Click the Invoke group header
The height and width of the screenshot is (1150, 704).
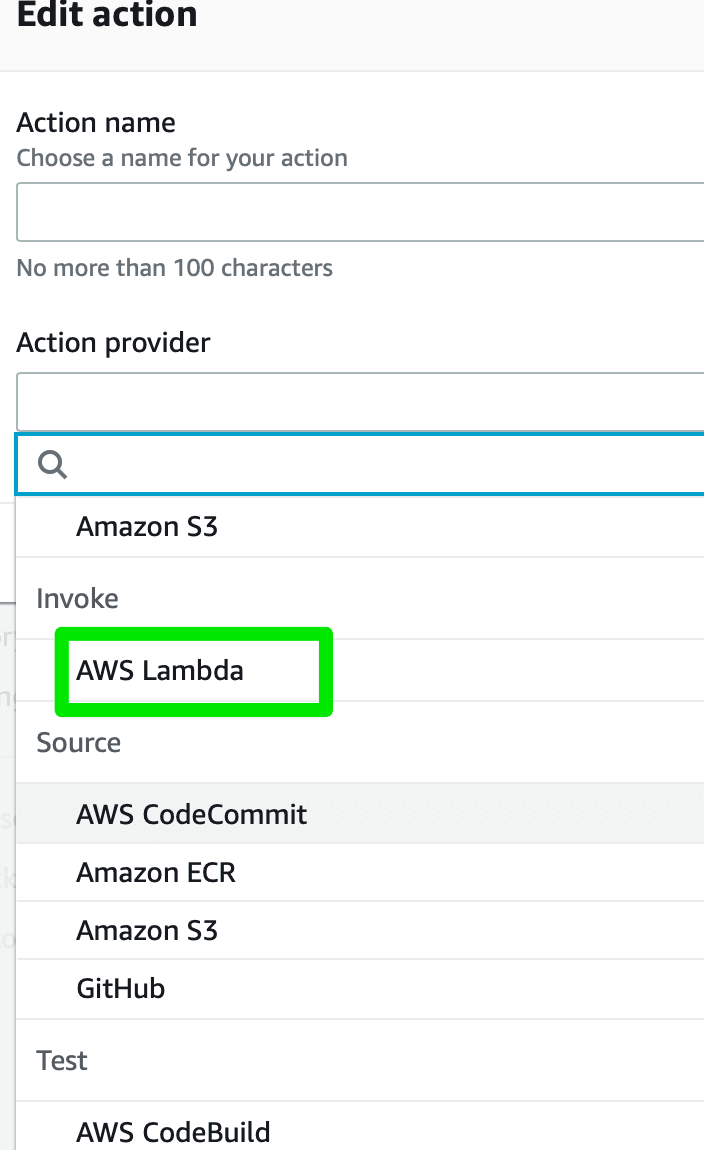pos(77,598)
